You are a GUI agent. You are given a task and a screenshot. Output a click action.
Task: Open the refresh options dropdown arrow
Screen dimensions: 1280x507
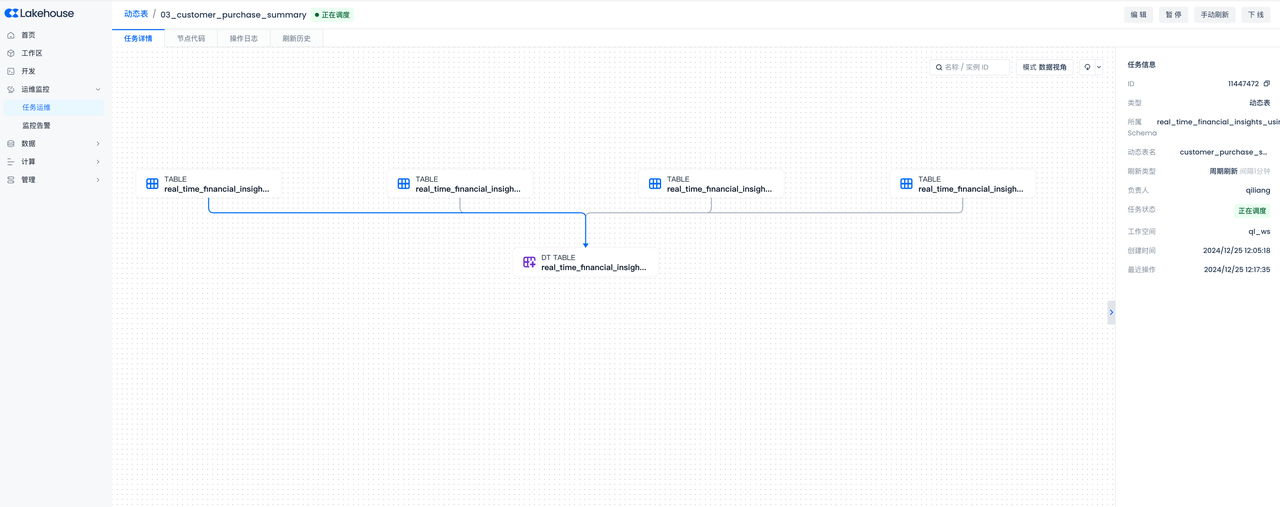tap(1099, 67)
